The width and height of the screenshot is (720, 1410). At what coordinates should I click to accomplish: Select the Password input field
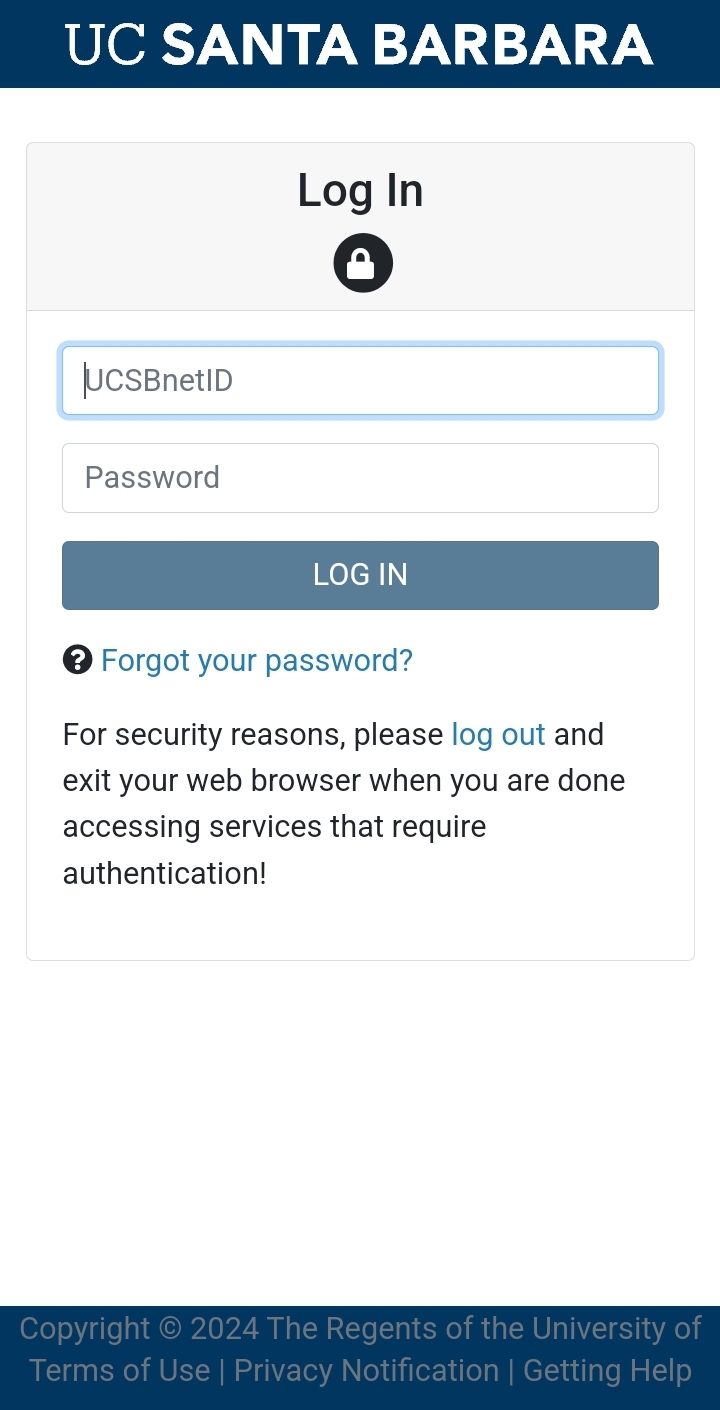[360, 477]
